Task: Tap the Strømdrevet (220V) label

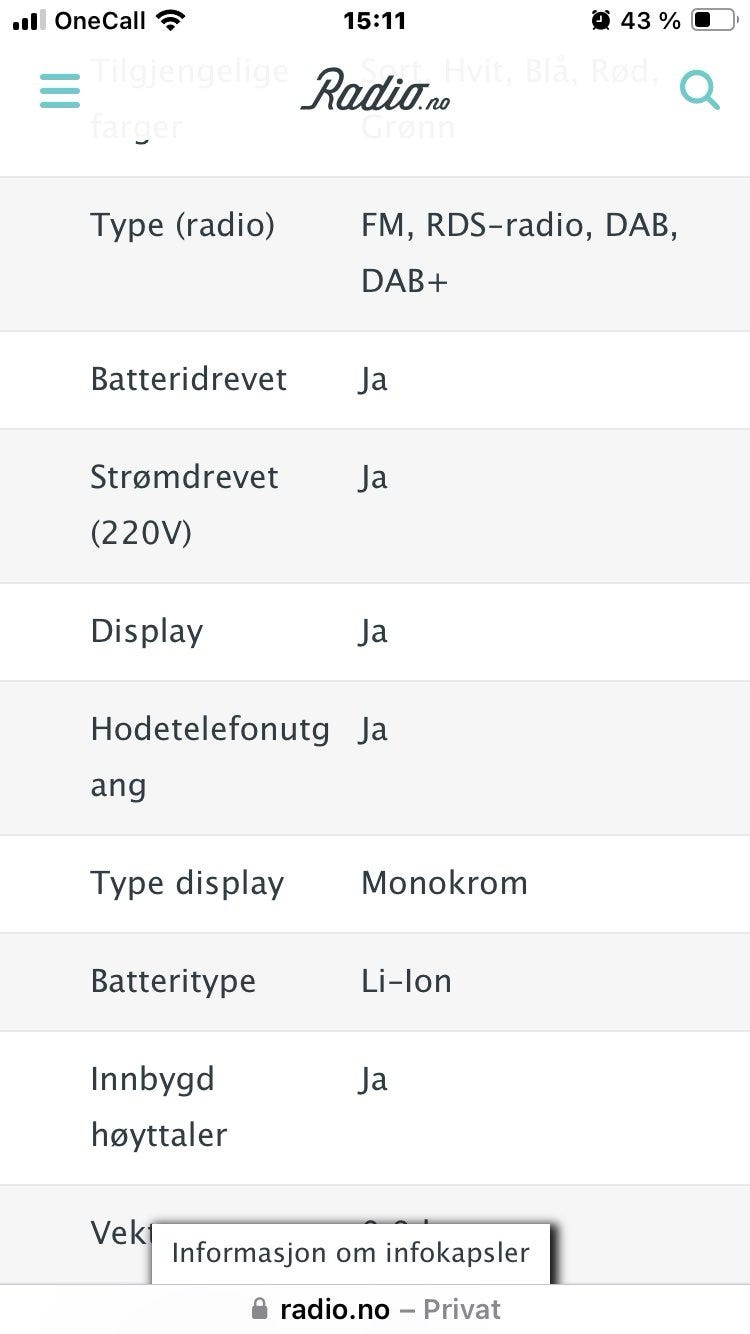Action: pos(185,505)
